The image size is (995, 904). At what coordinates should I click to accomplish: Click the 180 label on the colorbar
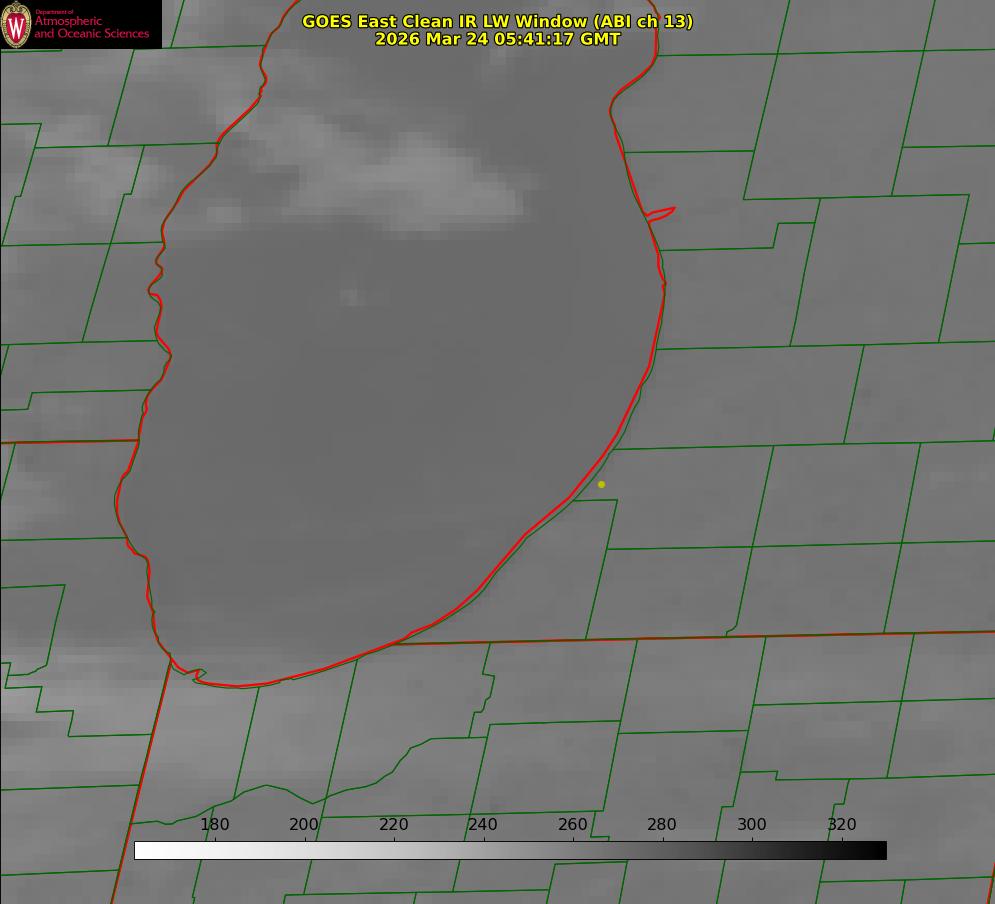pos(215,824)
